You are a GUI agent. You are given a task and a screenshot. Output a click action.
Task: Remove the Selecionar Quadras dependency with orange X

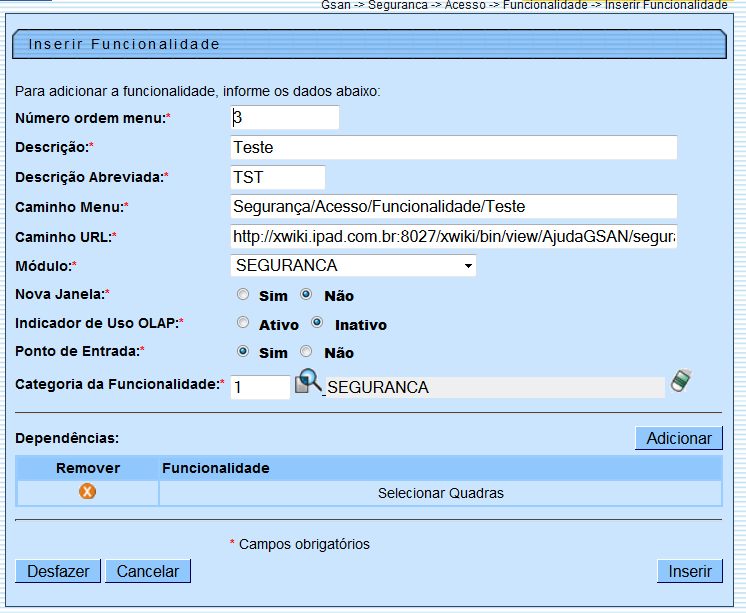(x=88, y=492)
